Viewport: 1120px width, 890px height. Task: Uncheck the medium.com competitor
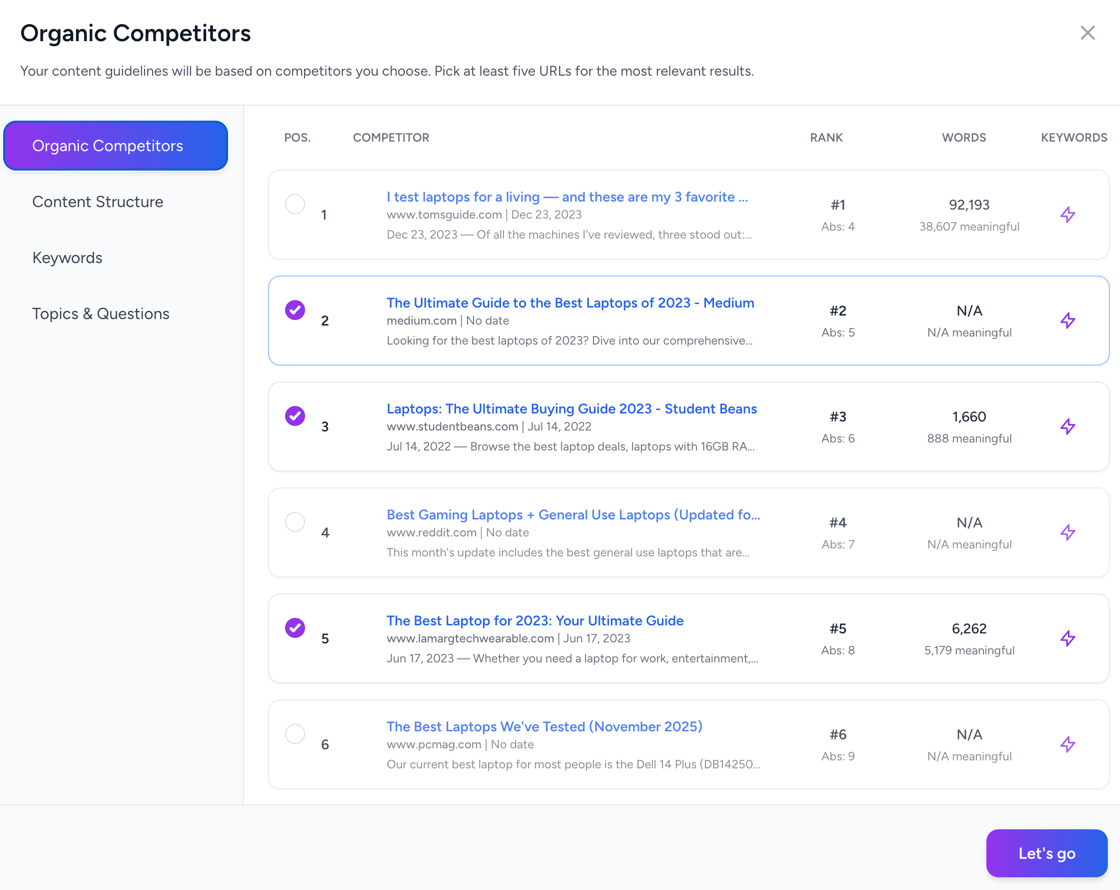(295, 310)
